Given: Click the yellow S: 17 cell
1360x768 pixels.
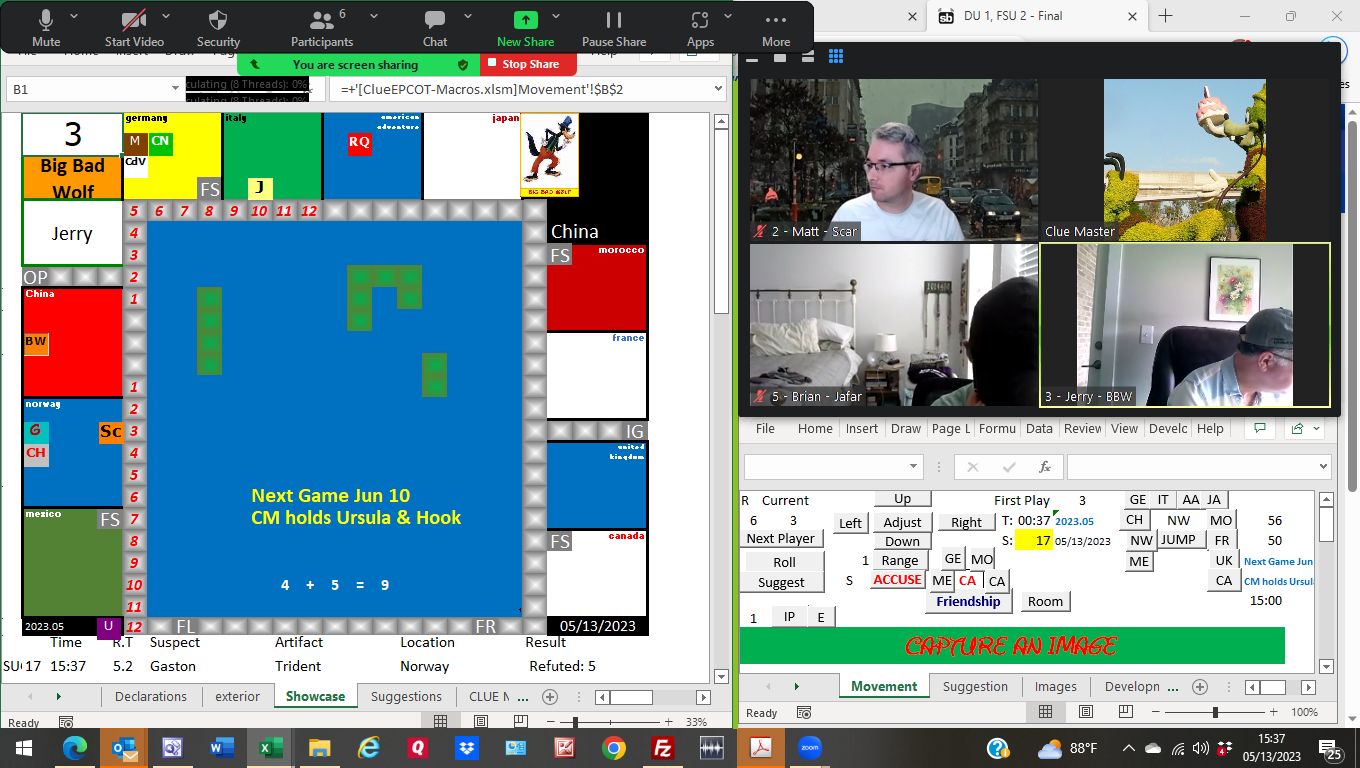Looking at the screenshot, I should (x=1035, y=540).
